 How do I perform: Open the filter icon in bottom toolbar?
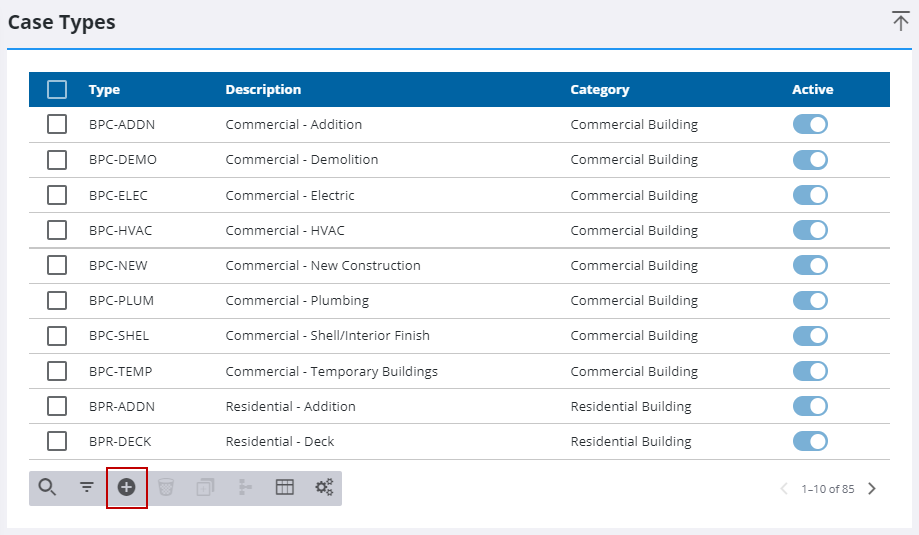click(87, 488)
